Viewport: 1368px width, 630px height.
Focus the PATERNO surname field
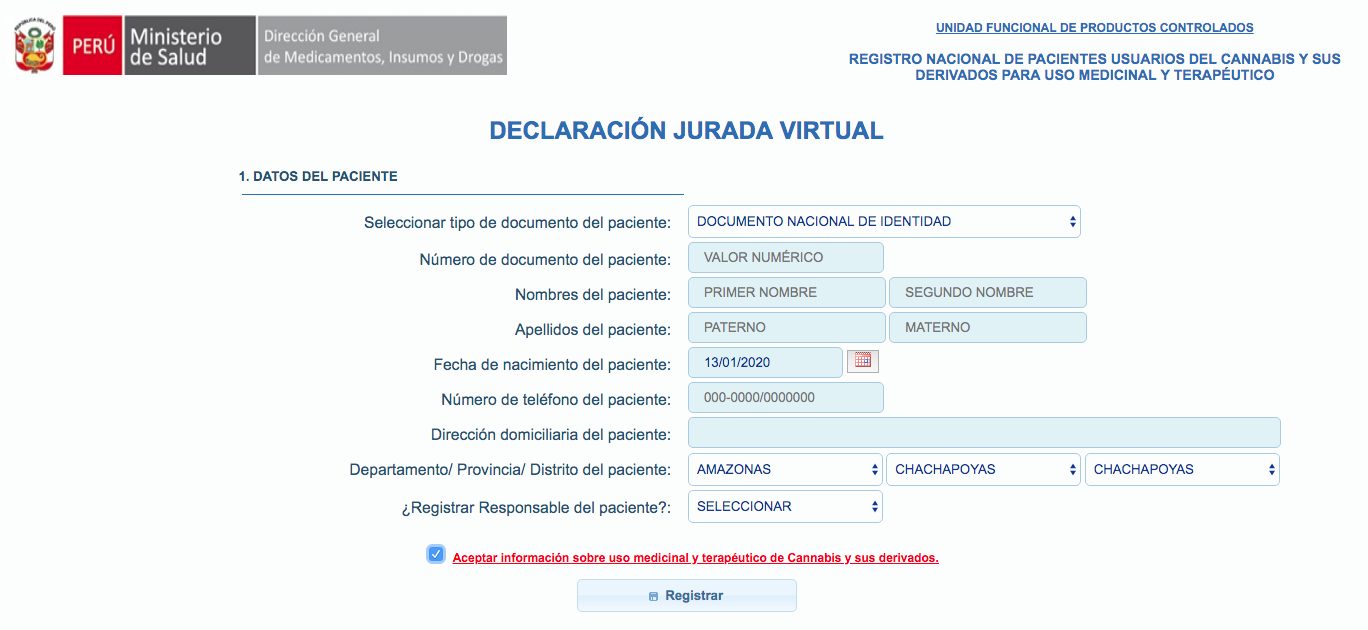pos(787,327)
